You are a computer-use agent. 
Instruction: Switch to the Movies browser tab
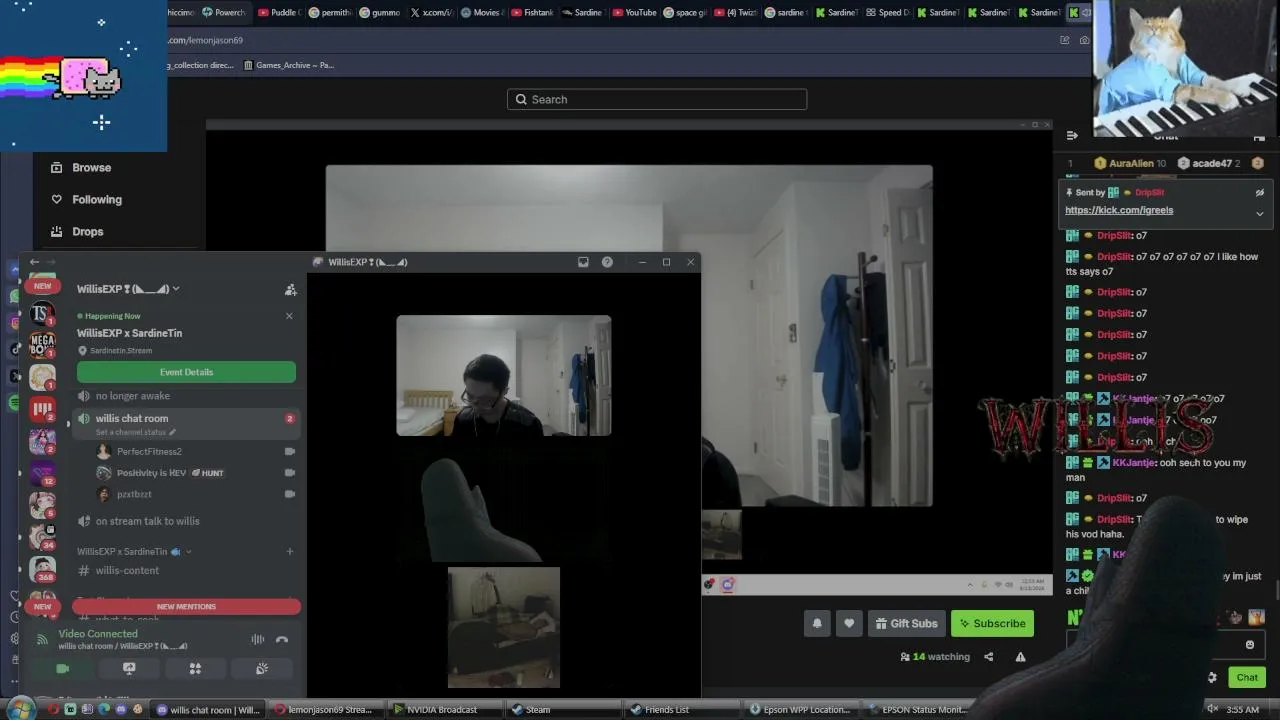pos(481,13)
